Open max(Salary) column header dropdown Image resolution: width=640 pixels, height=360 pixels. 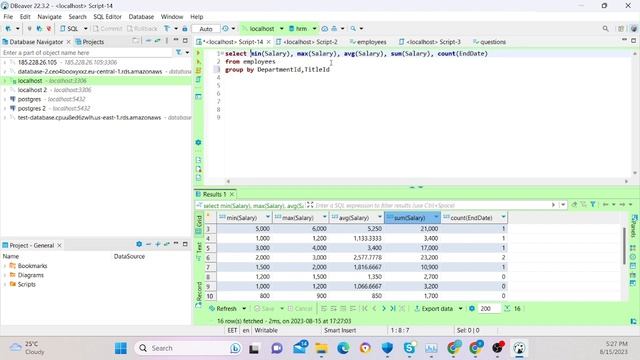(325, 217)
